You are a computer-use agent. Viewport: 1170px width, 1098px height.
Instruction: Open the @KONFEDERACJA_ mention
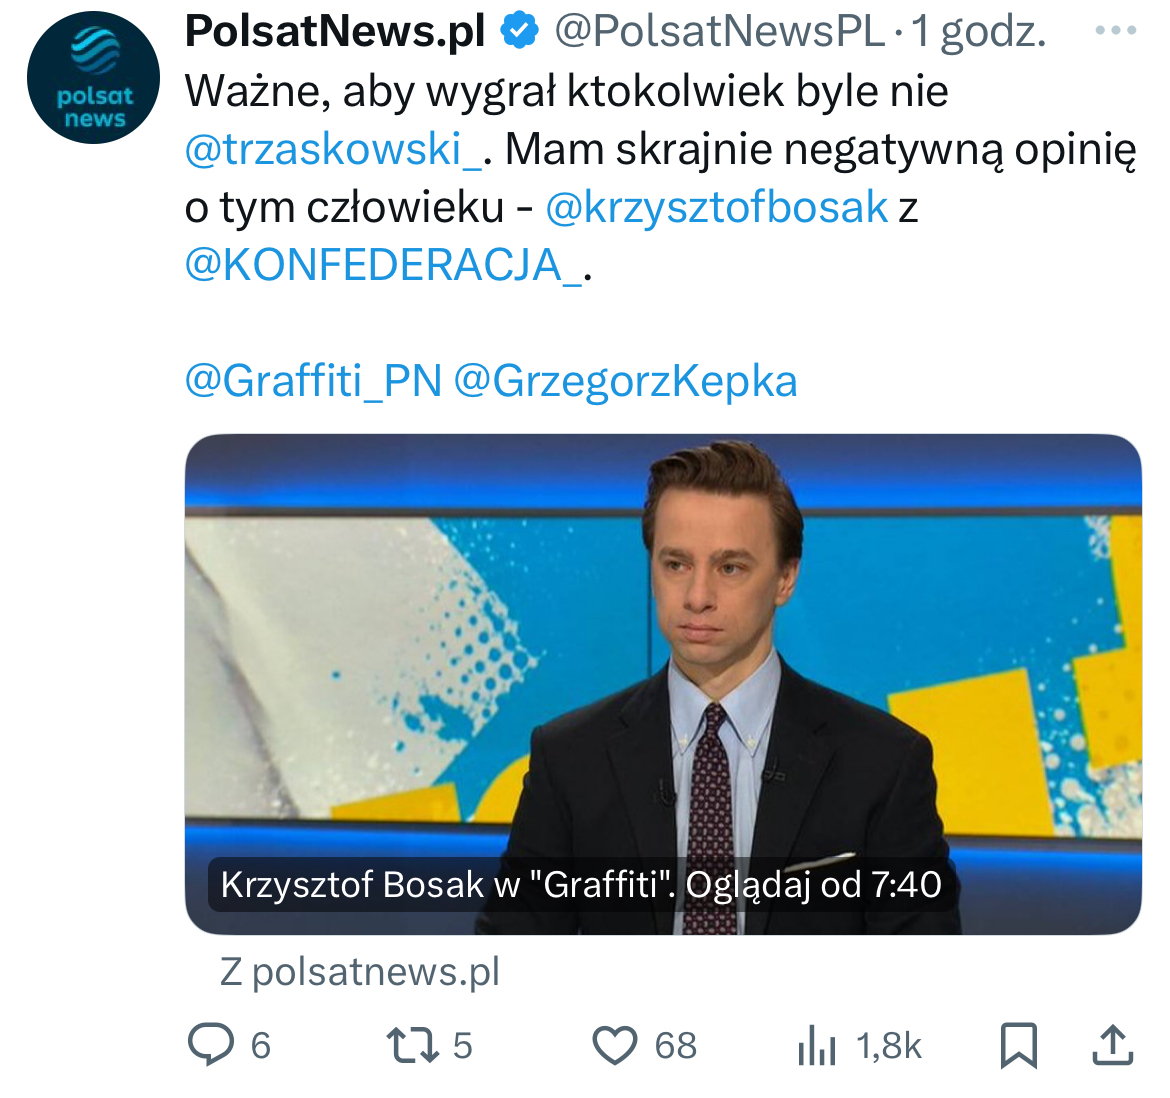pyautogui.click(x=384, y=265)
